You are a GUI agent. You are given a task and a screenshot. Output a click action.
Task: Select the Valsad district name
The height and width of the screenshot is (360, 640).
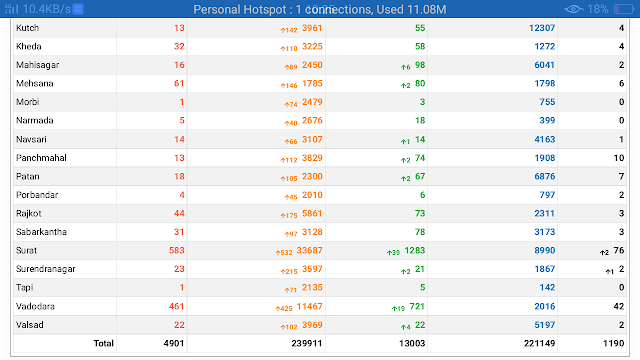[x=29, y=325]
